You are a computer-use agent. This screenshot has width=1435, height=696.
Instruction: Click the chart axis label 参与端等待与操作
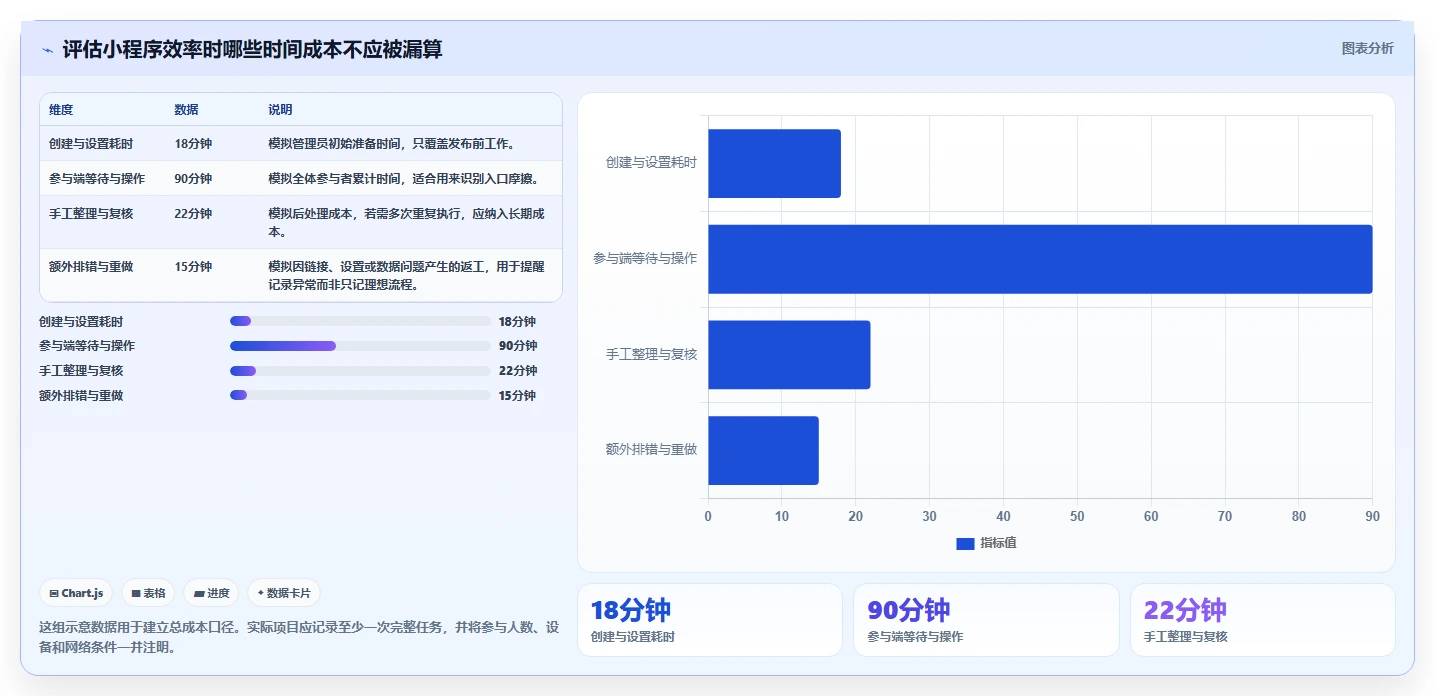[x=645, y=258]
